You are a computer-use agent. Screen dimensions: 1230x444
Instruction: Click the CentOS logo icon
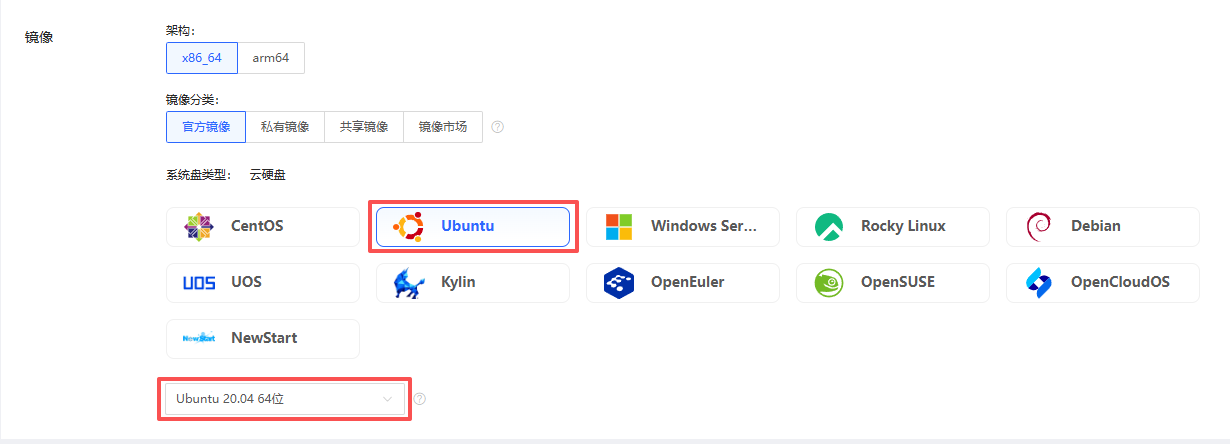pyautogui.click(x=199, y=227)
